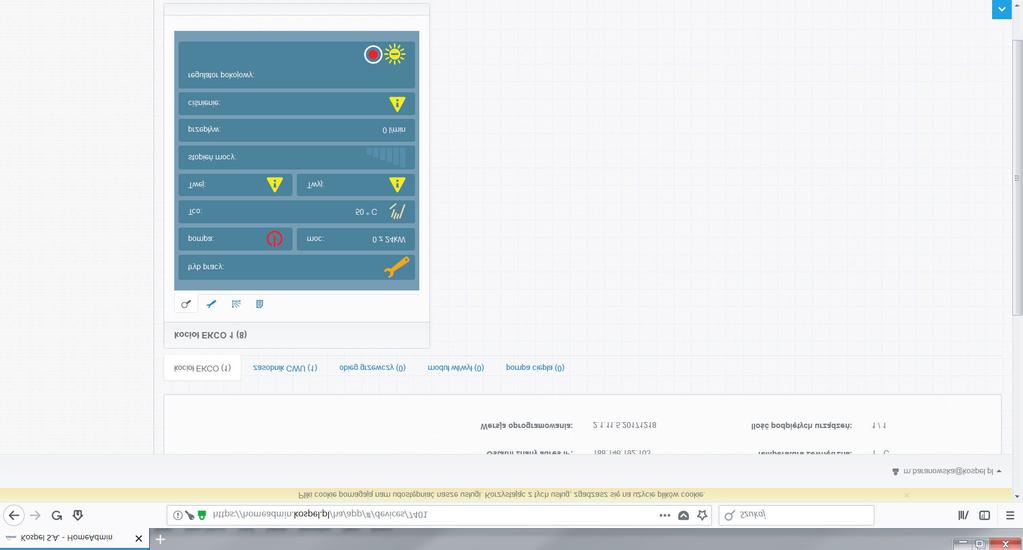Switch to the zasobnik CWU (1) tab
This screenshot has width=1023, height=550.
285,368
